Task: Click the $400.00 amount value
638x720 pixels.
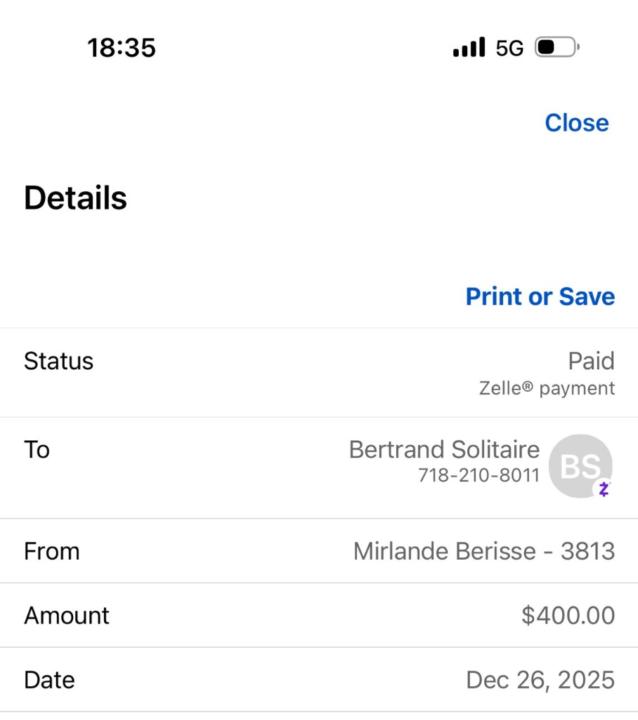Action: [x=568, y=616]
